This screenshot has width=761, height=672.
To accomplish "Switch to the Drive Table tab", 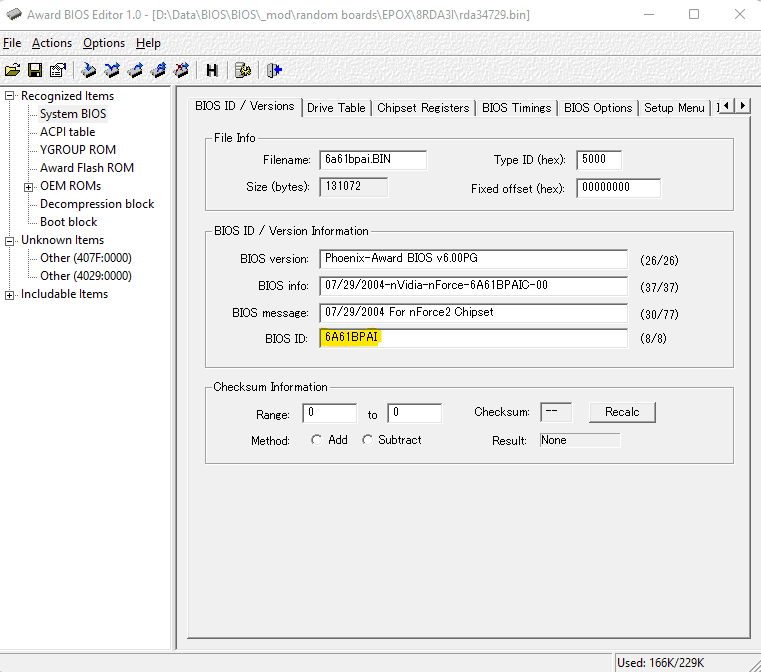I will point(336,108).
